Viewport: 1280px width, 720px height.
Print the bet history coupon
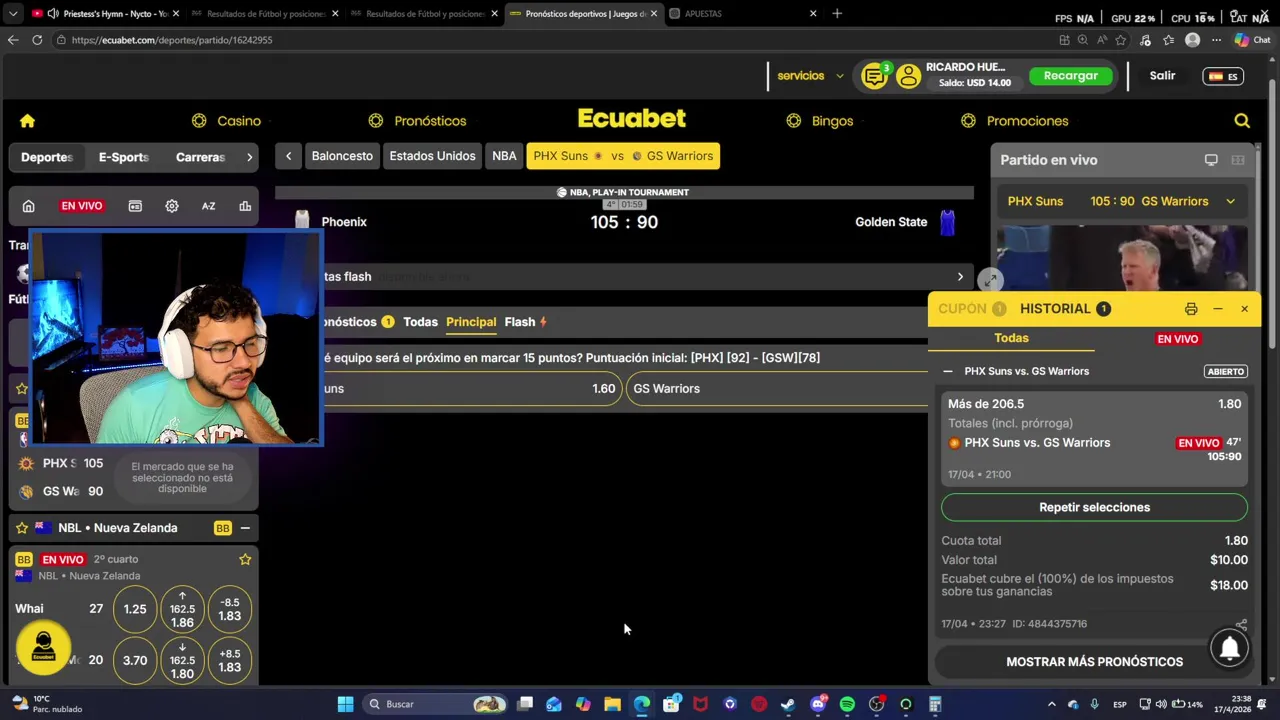click(1191, 309)
